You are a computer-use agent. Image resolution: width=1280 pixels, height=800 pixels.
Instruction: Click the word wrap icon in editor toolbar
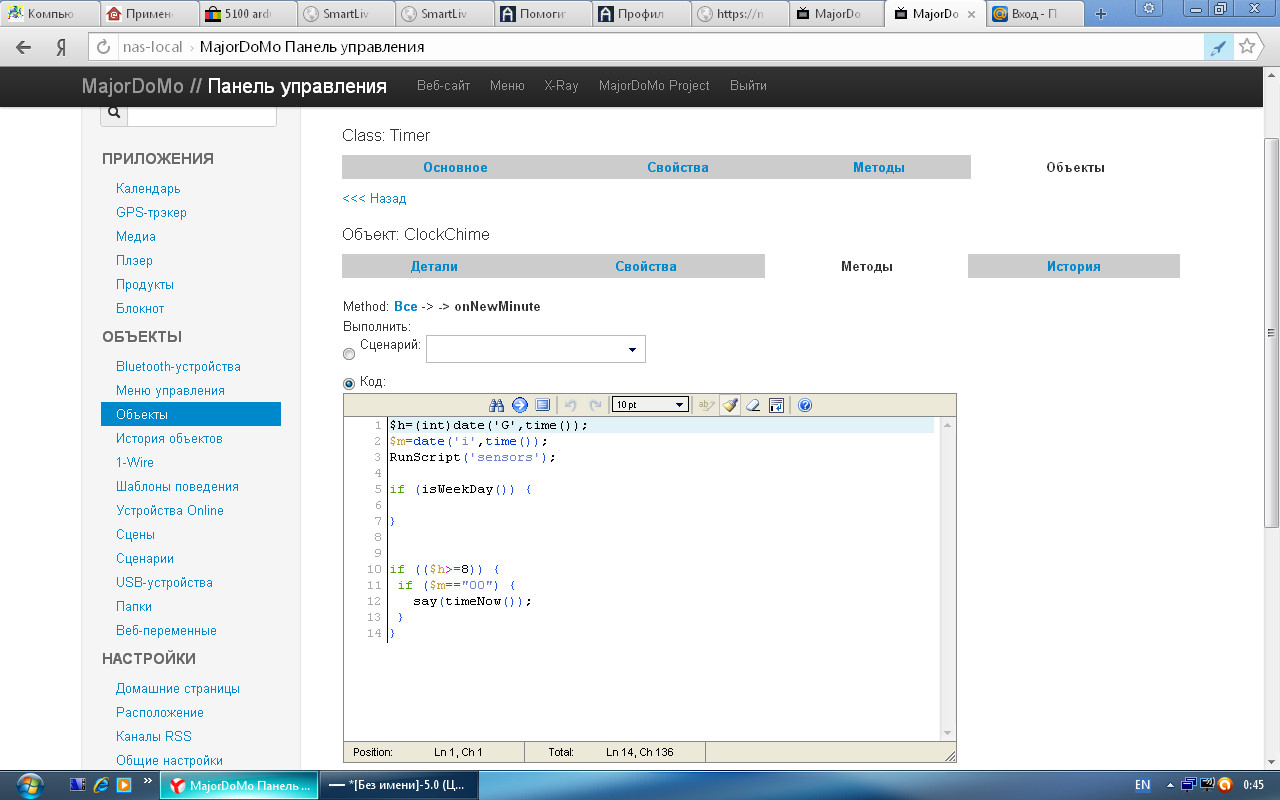pyautogui.click(x=776, y=405)
